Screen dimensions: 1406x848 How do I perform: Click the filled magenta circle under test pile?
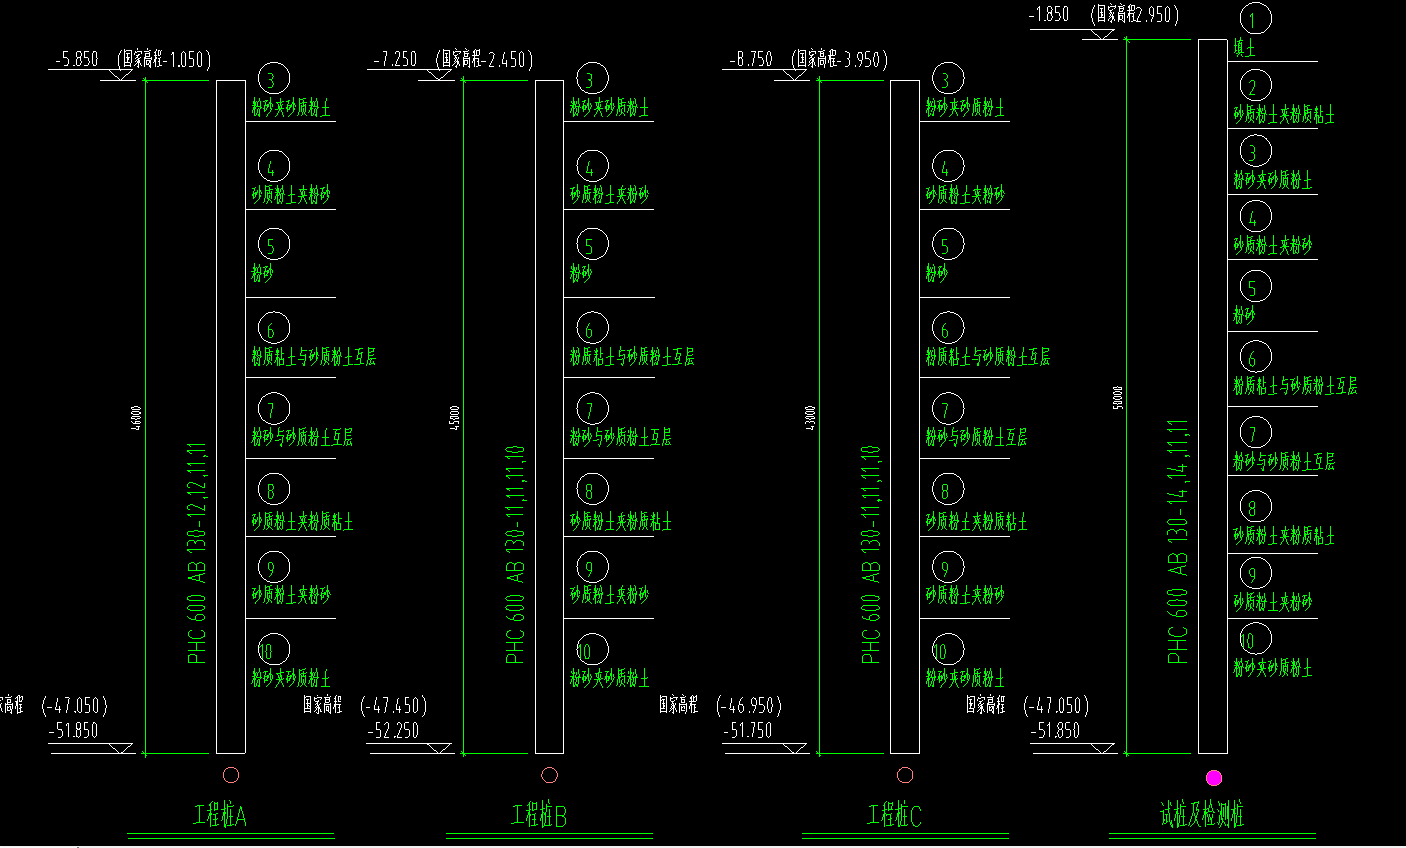pos(1214,778)
